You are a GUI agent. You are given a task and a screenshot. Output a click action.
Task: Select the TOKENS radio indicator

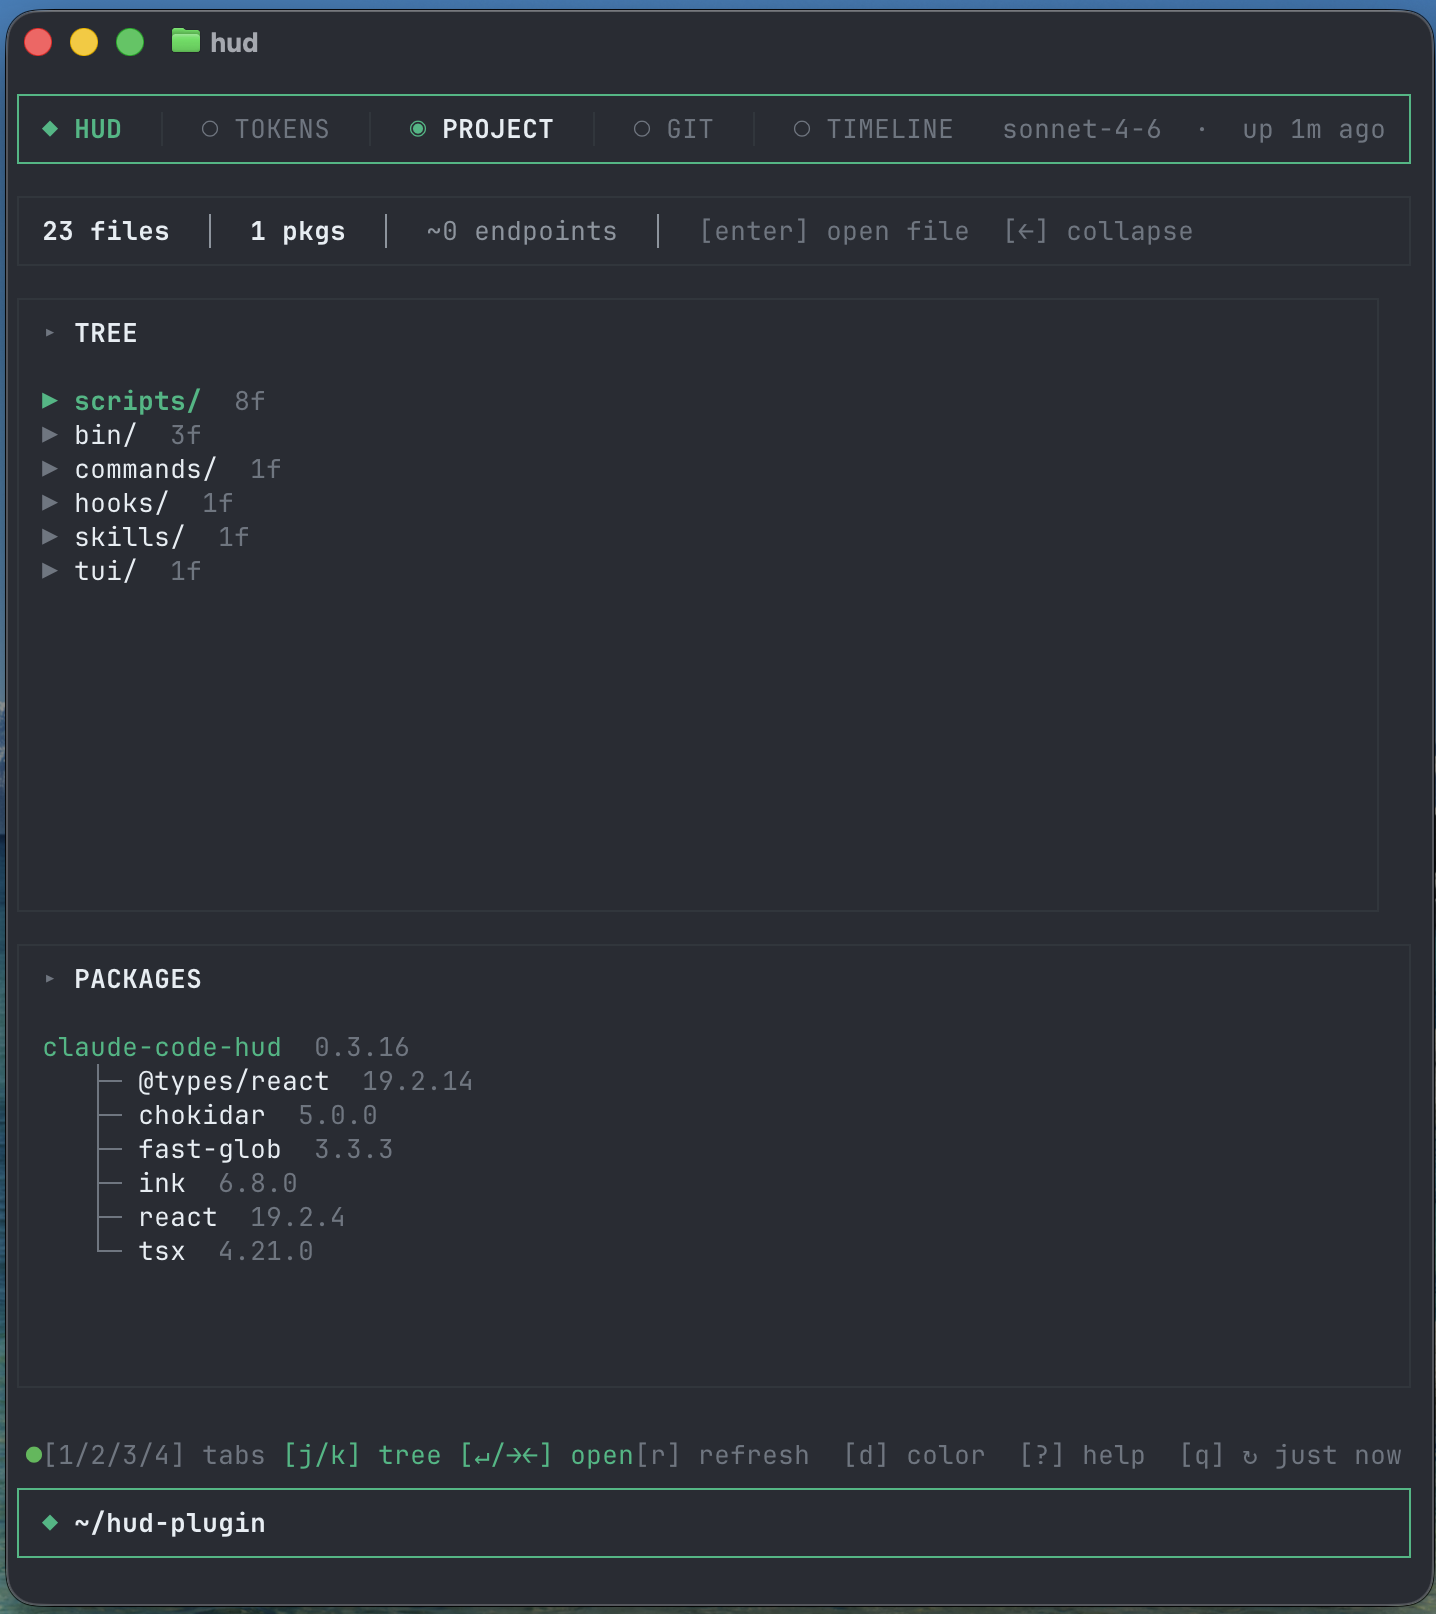(210, 129)
